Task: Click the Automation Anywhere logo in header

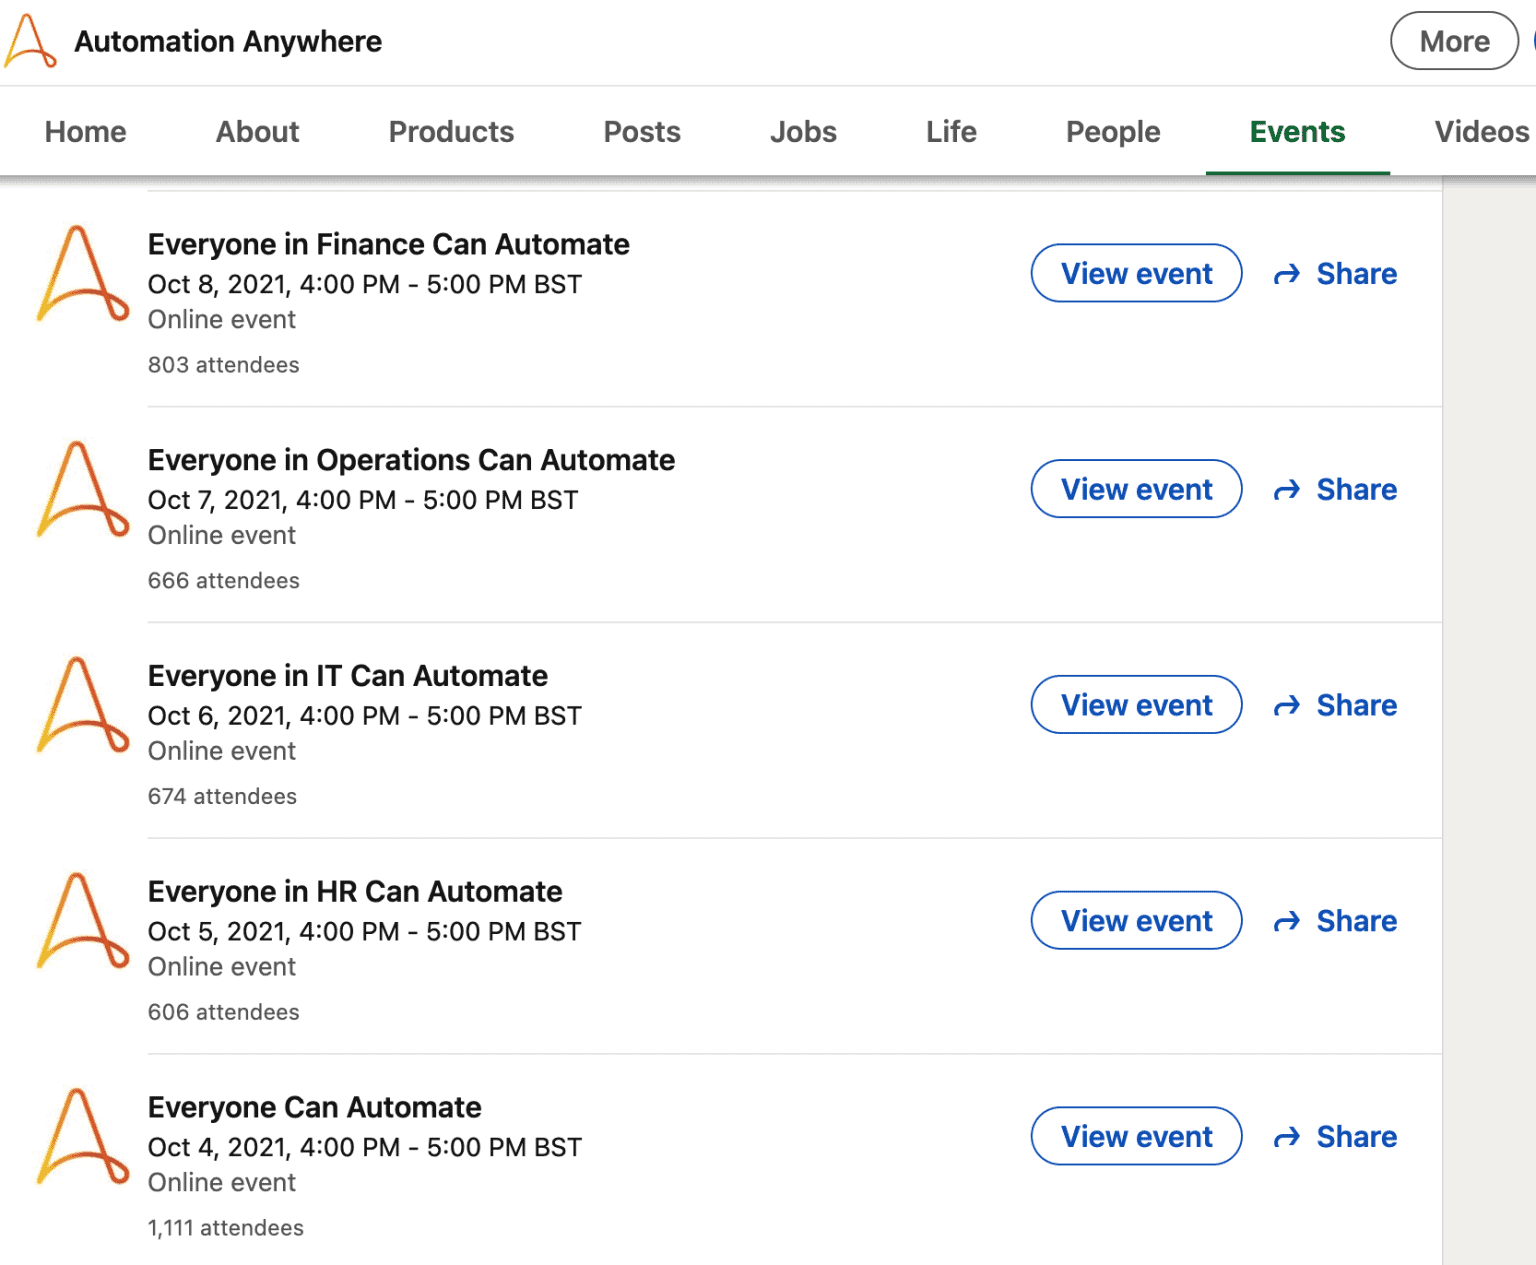Action: [x=30, y=42]
